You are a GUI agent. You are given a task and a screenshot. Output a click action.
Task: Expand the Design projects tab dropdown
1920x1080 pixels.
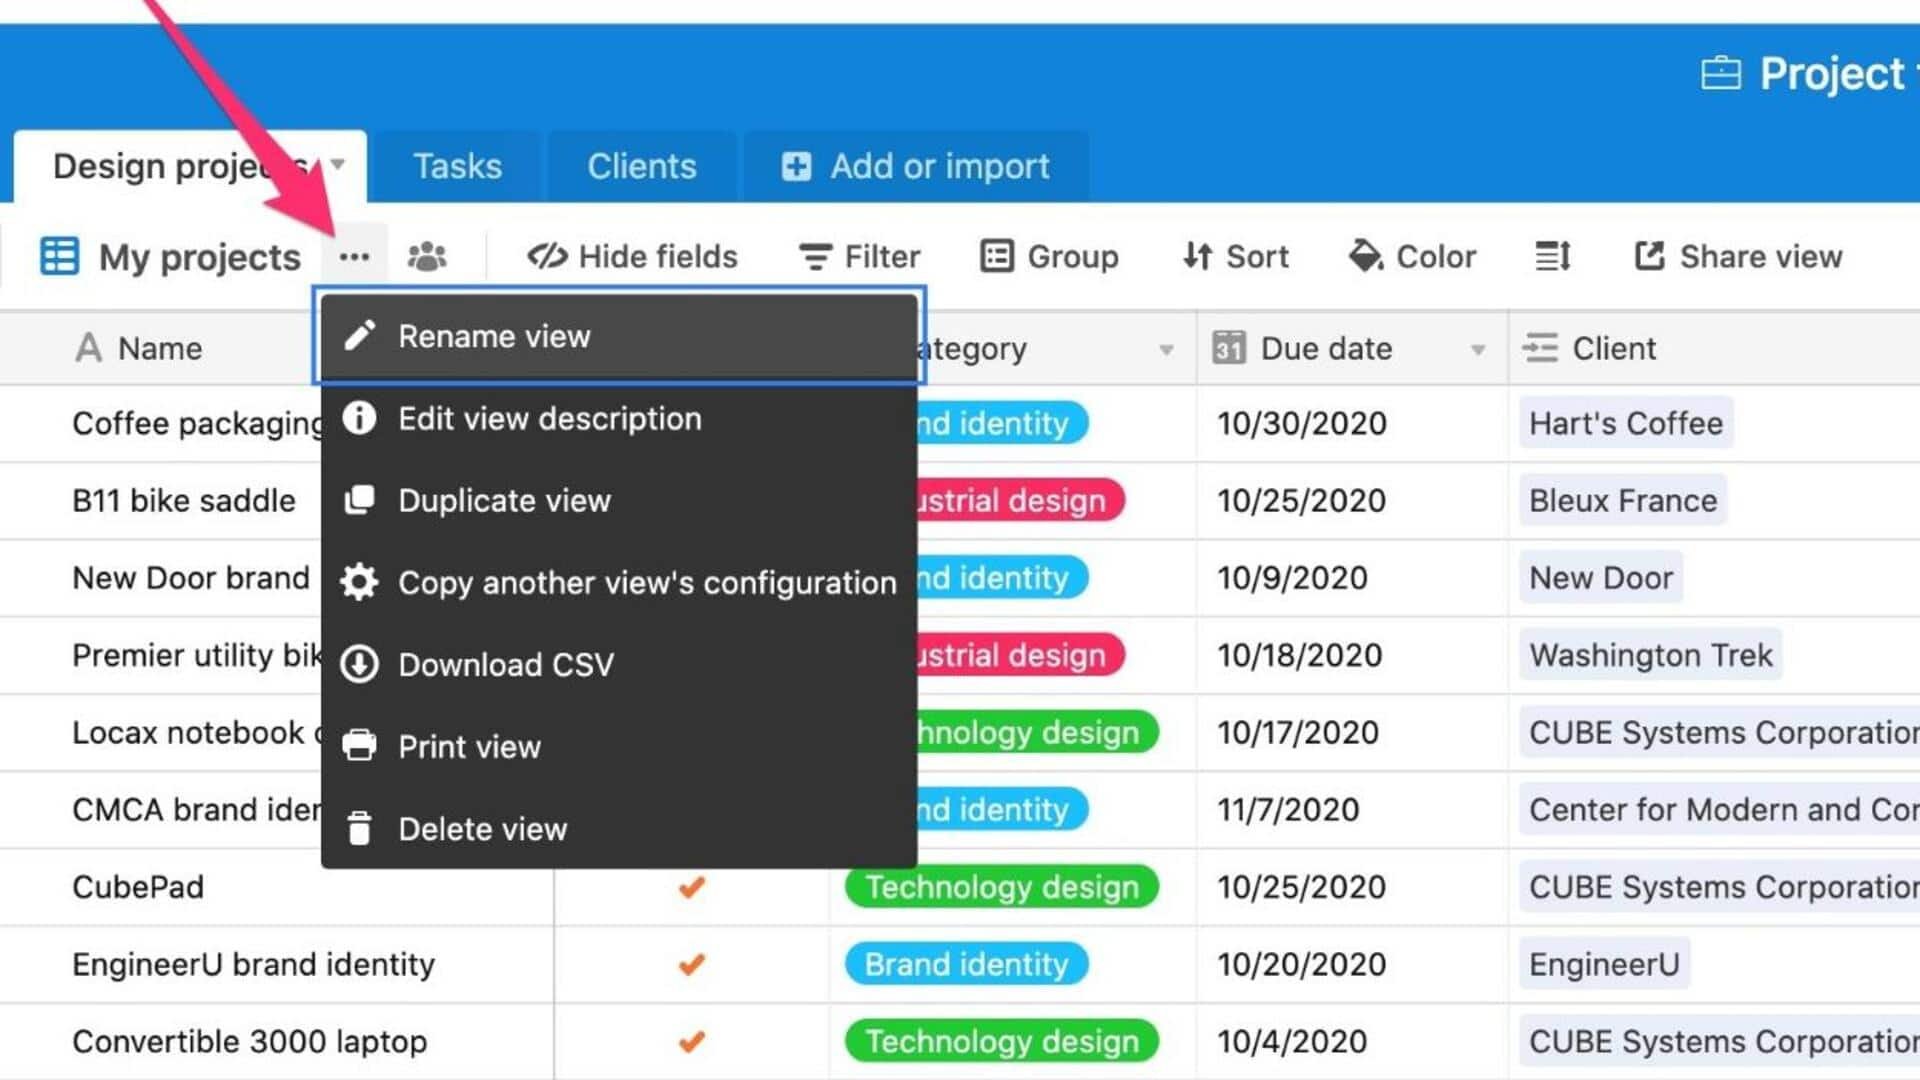click(336, 165)
